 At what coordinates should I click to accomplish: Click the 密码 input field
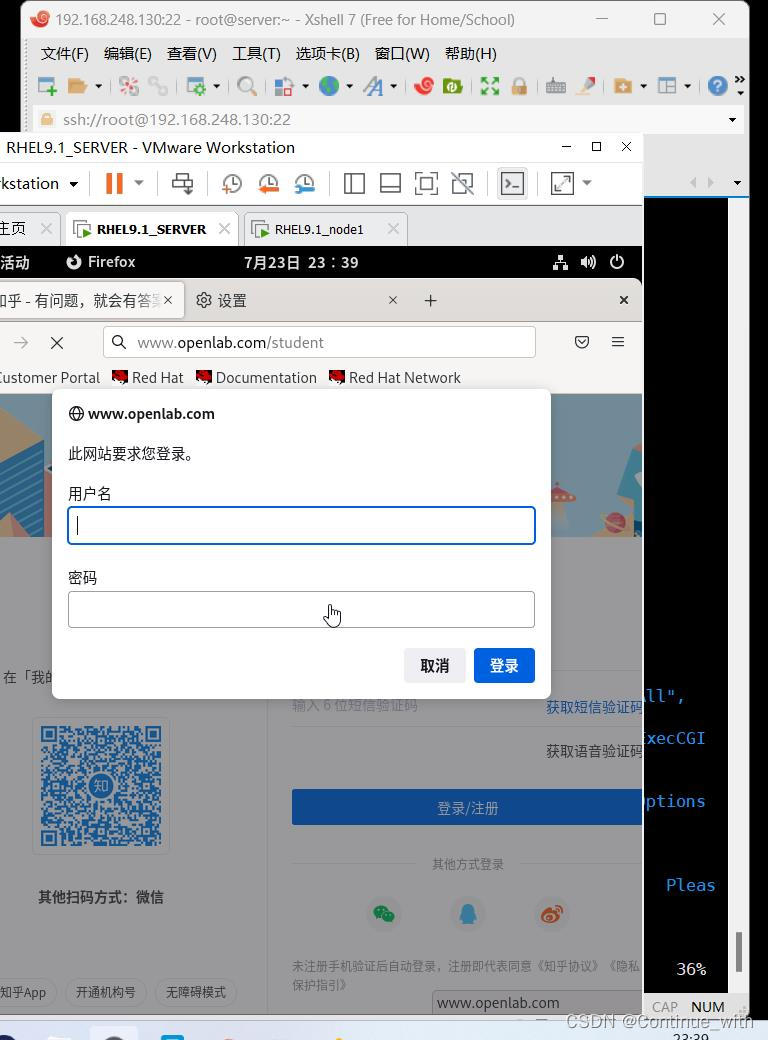pyautogui.click(x=301, y=610)
